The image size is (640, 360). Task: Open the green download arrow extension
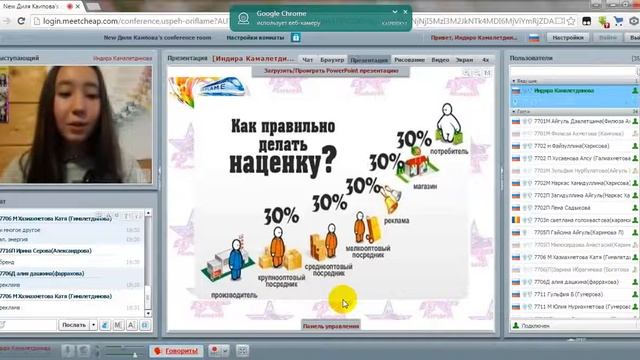pos(603,21)
